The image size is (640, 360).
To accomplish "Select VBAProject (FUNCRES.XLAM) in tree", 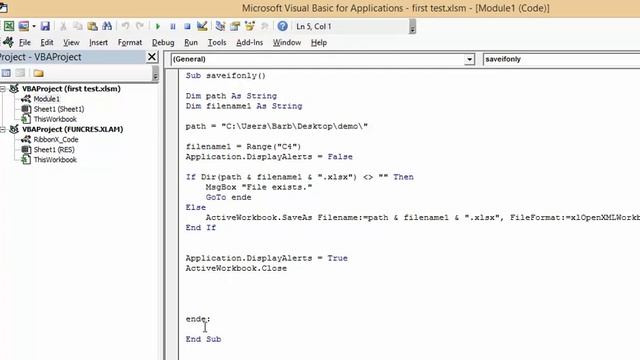I will click(72, 129).
